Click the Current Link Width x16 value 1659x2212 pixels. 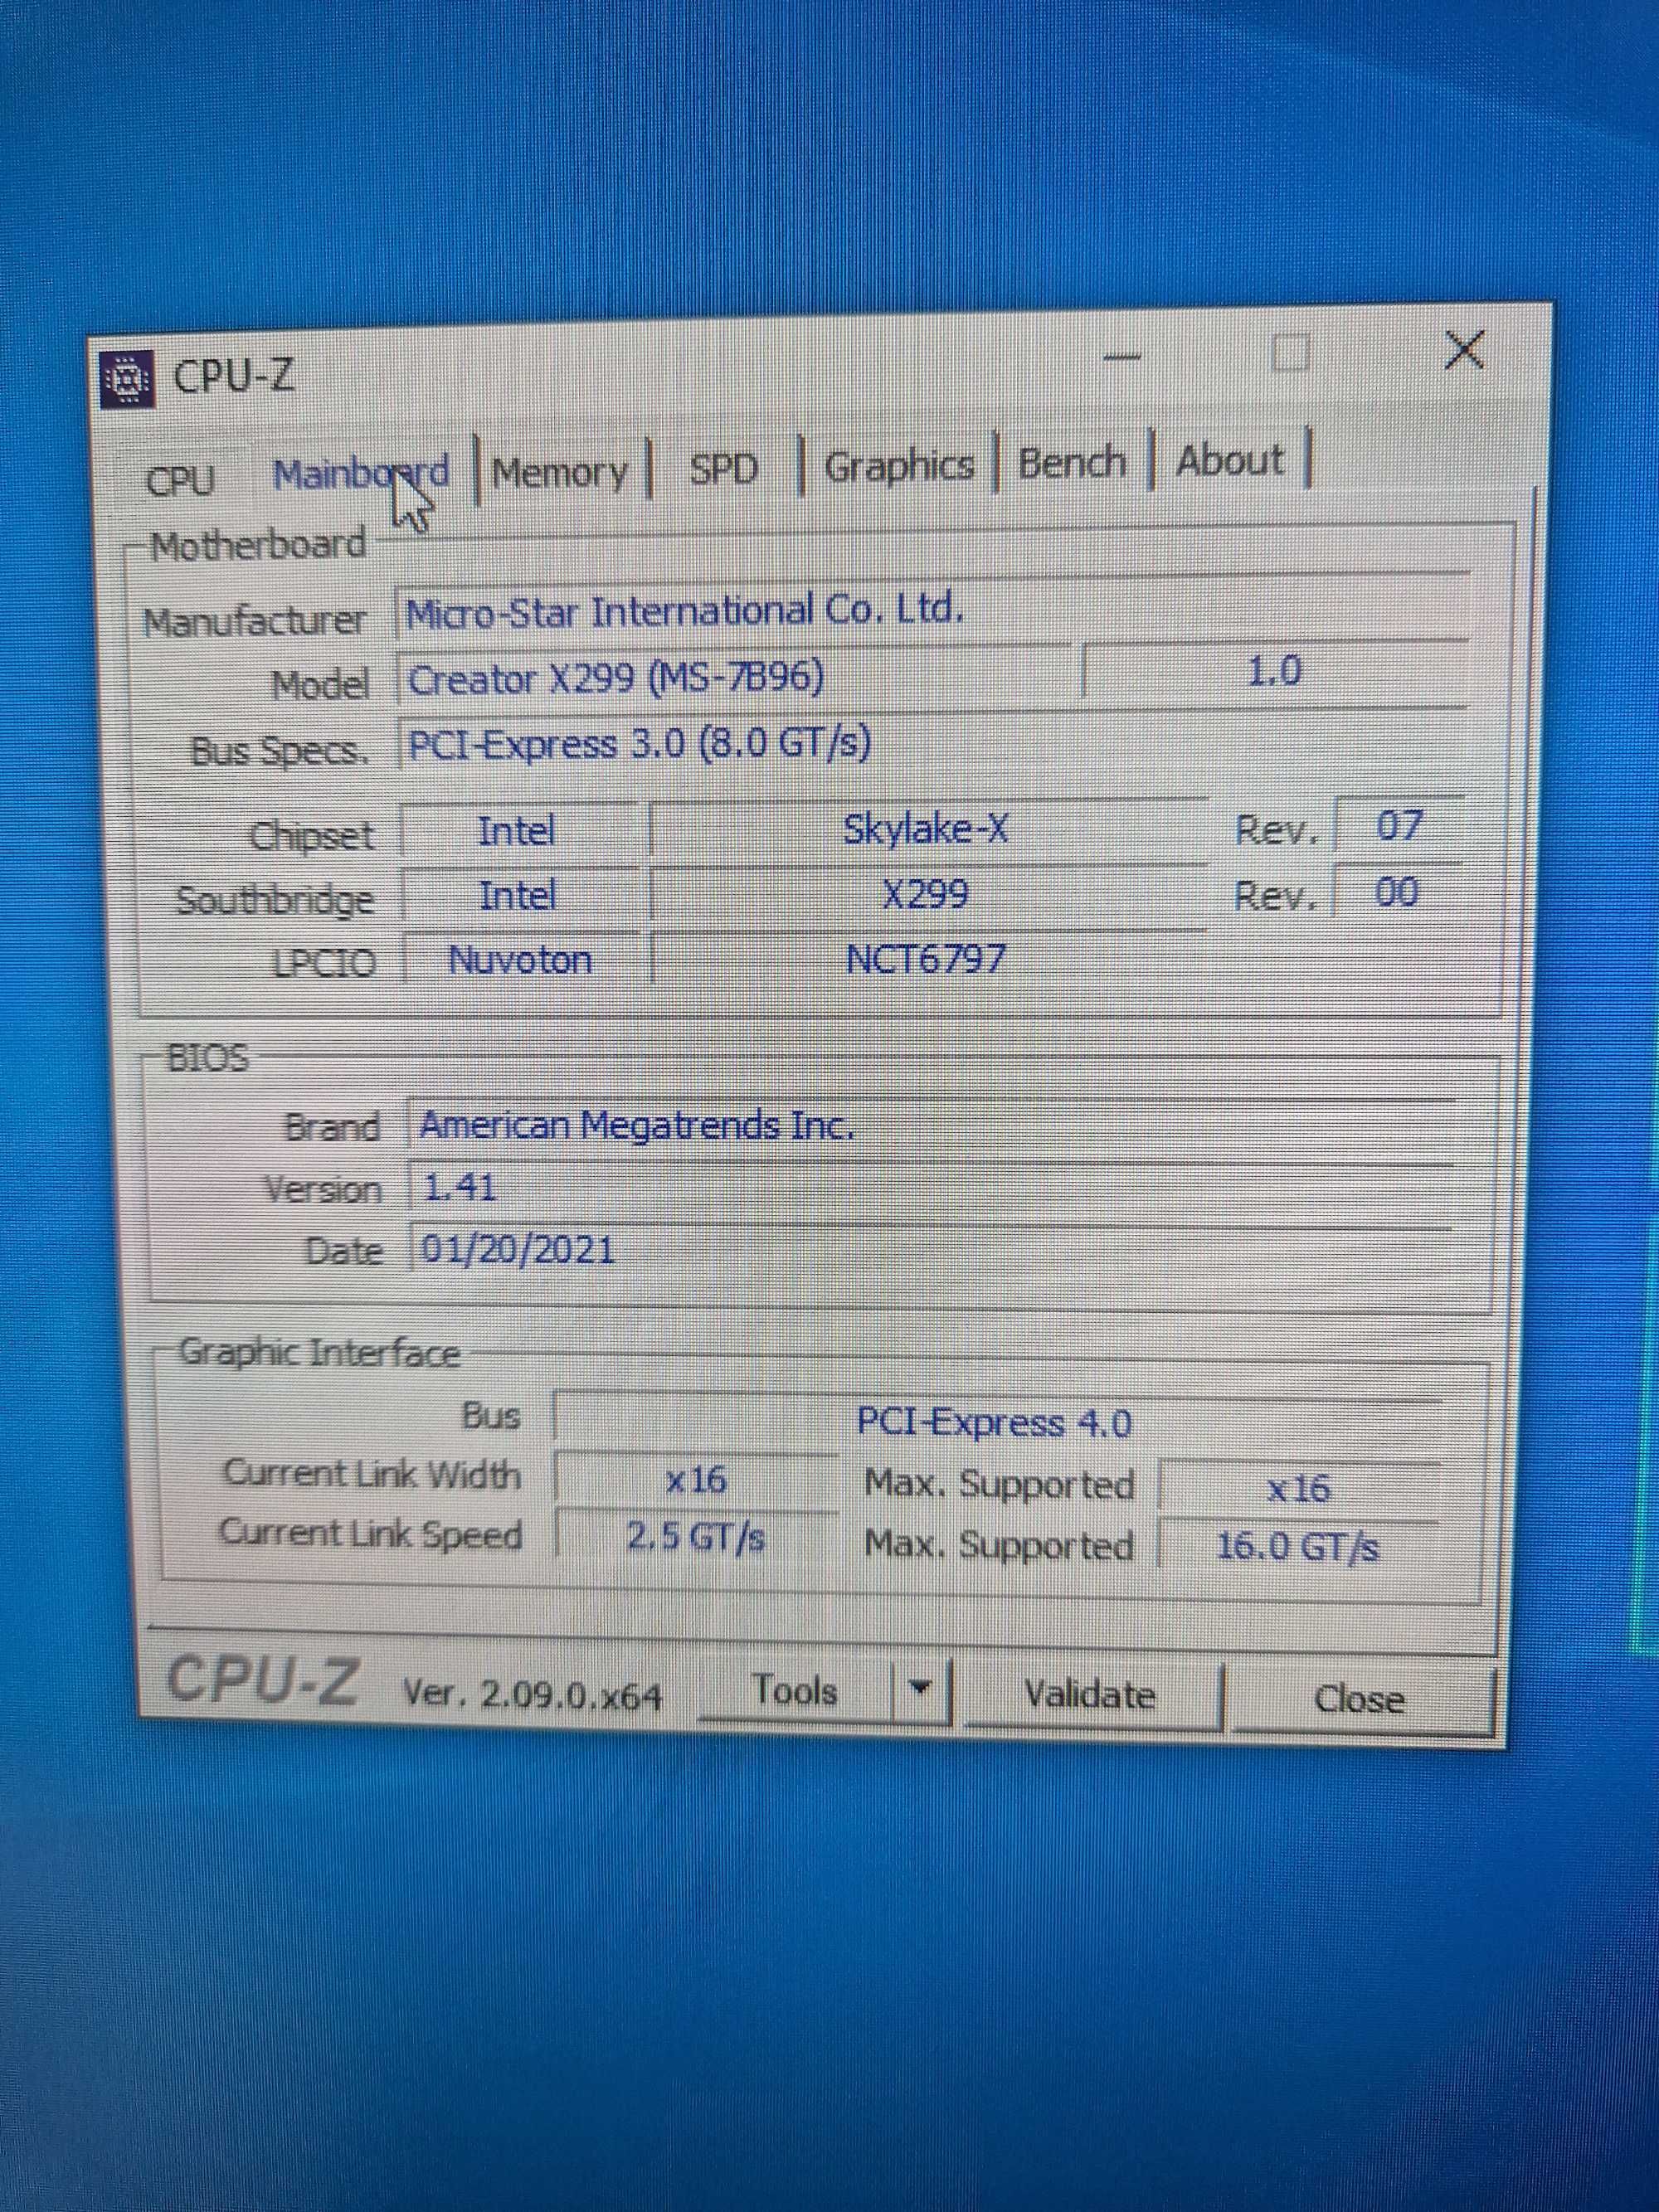click(x=696, y=1480)
